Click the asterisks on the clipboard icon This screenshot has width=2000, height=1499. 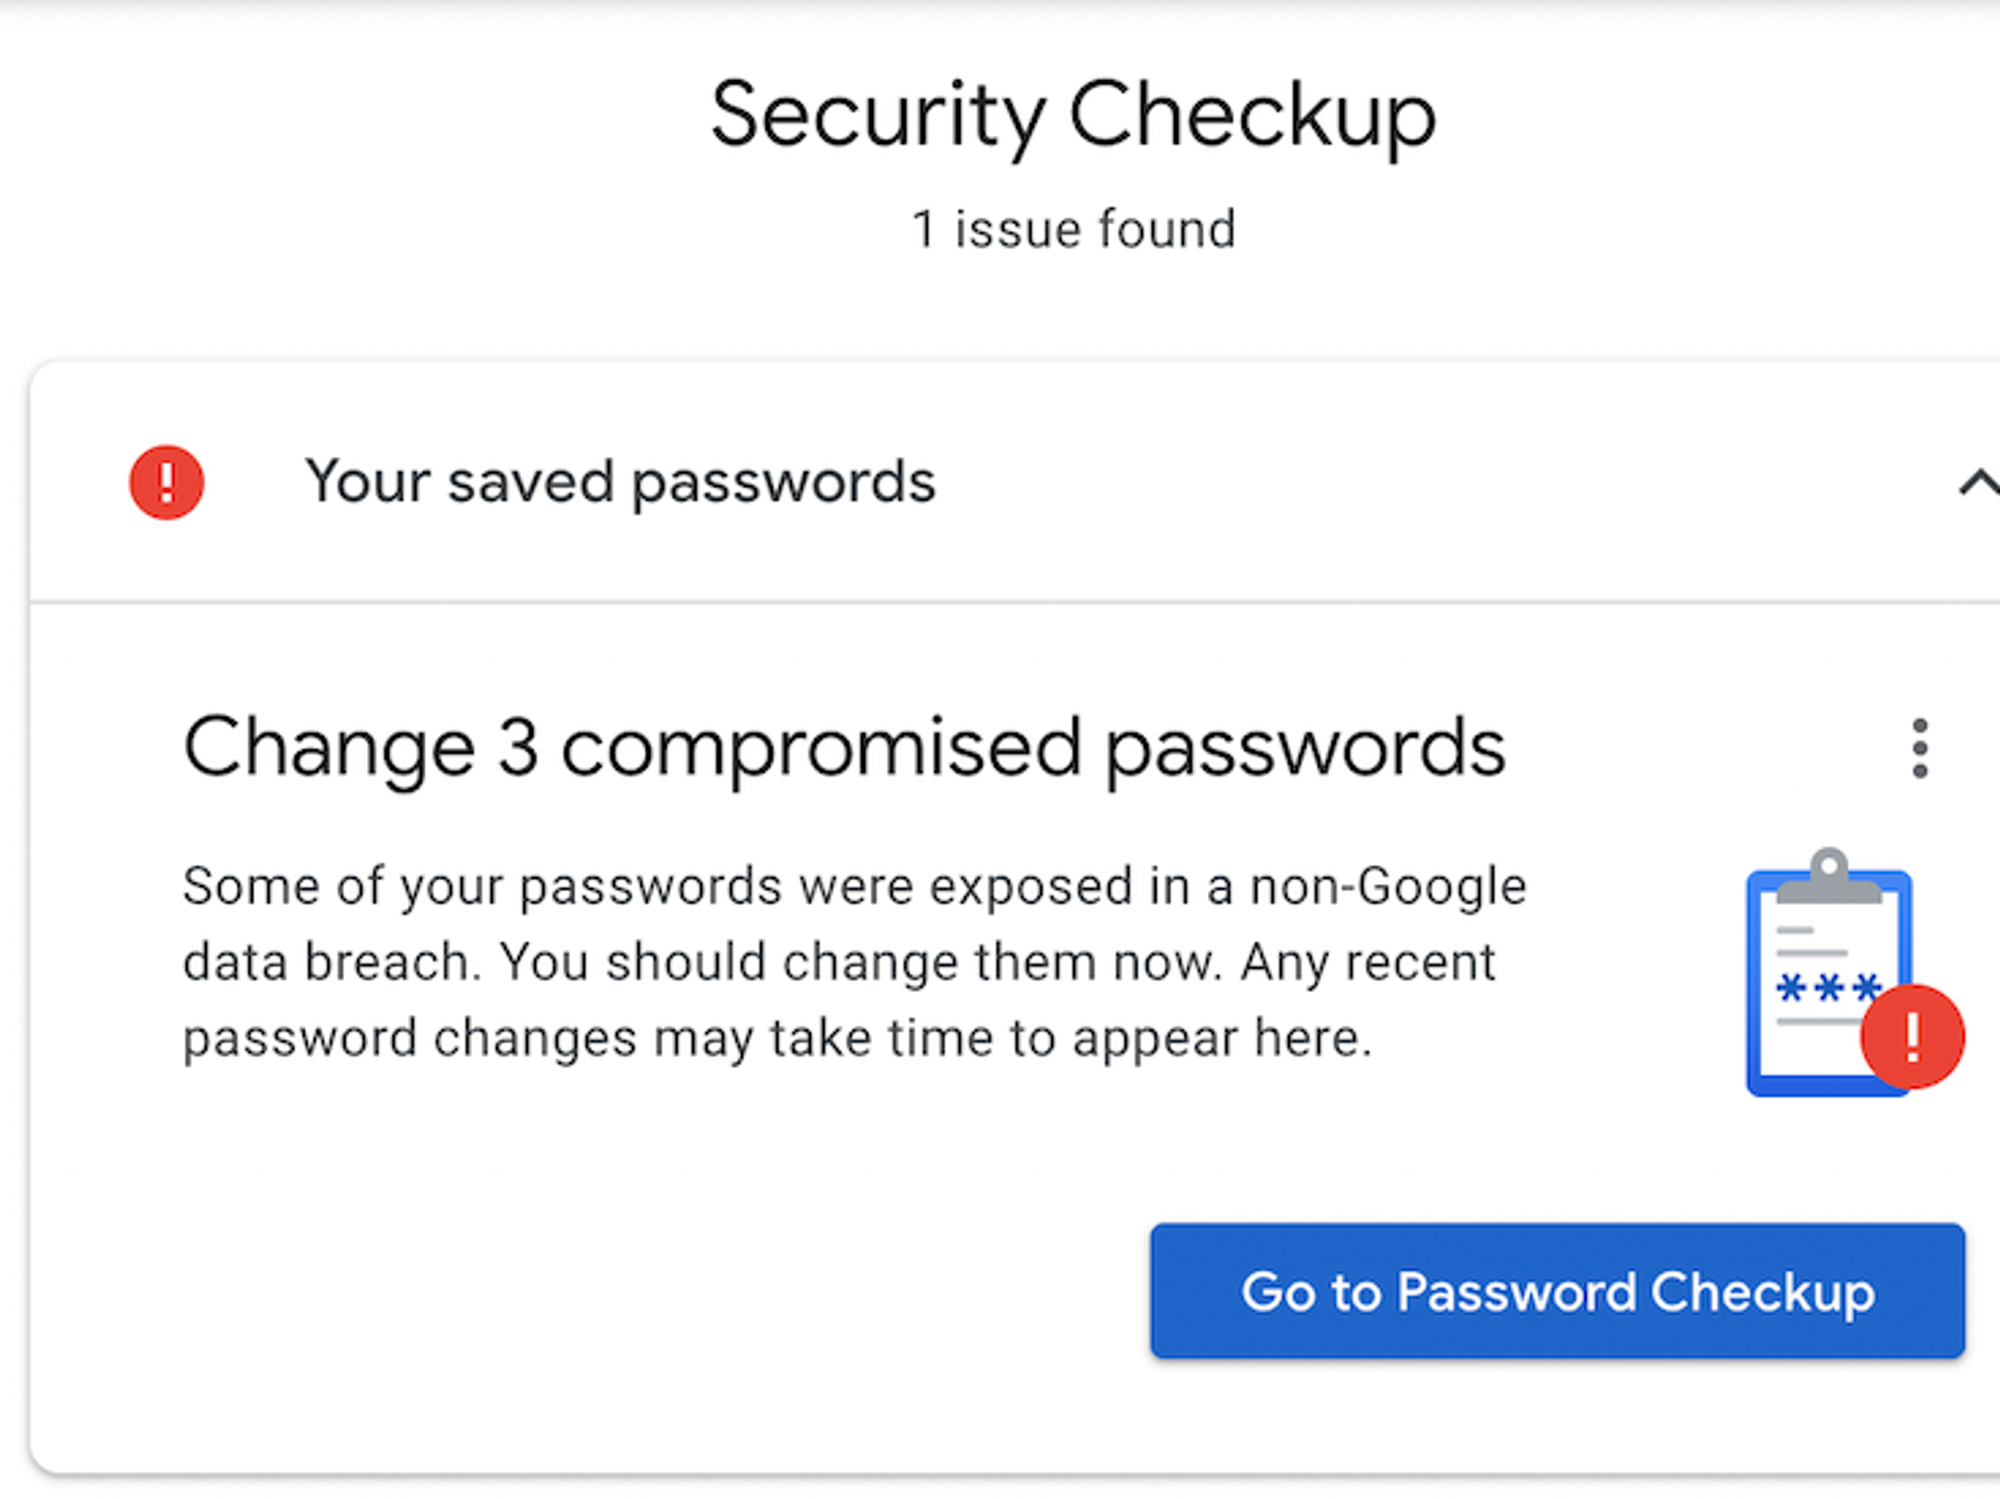pyautogui.click(x=1827, y=990)
